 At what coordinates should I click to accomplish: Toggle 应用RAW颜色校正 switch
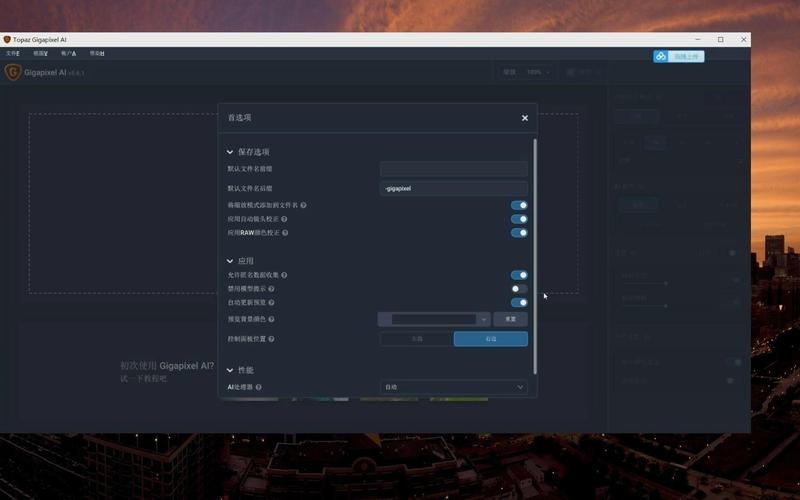point(519,233)
